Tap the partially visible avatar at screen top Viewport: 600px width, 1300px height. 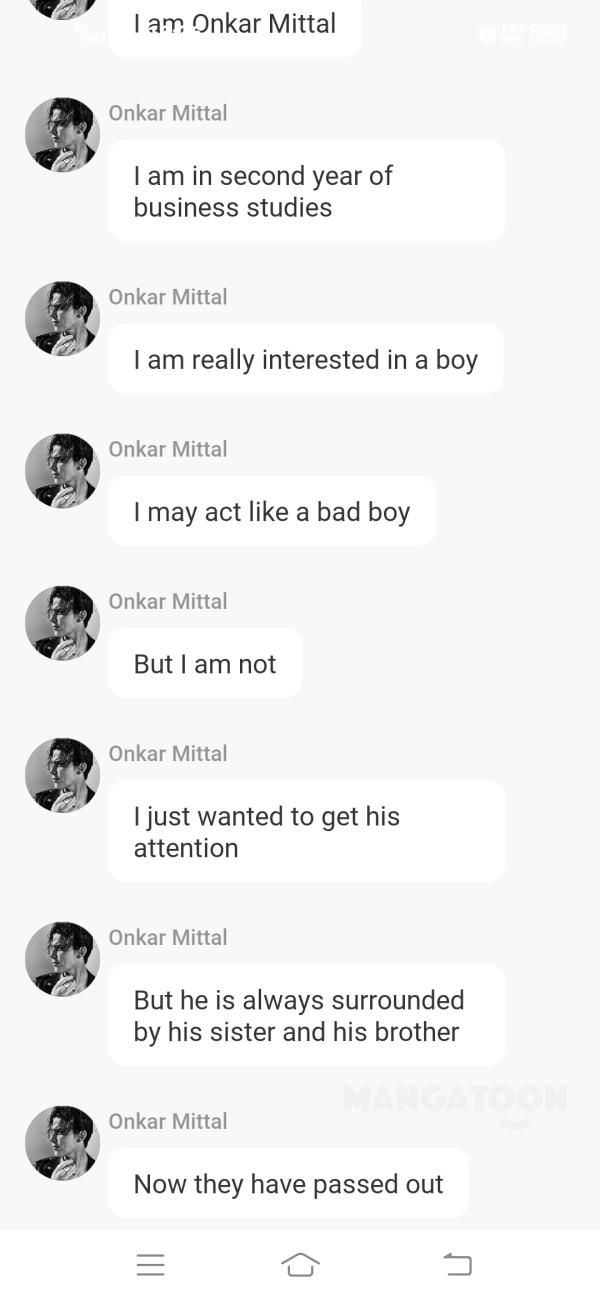coord(62,10)
